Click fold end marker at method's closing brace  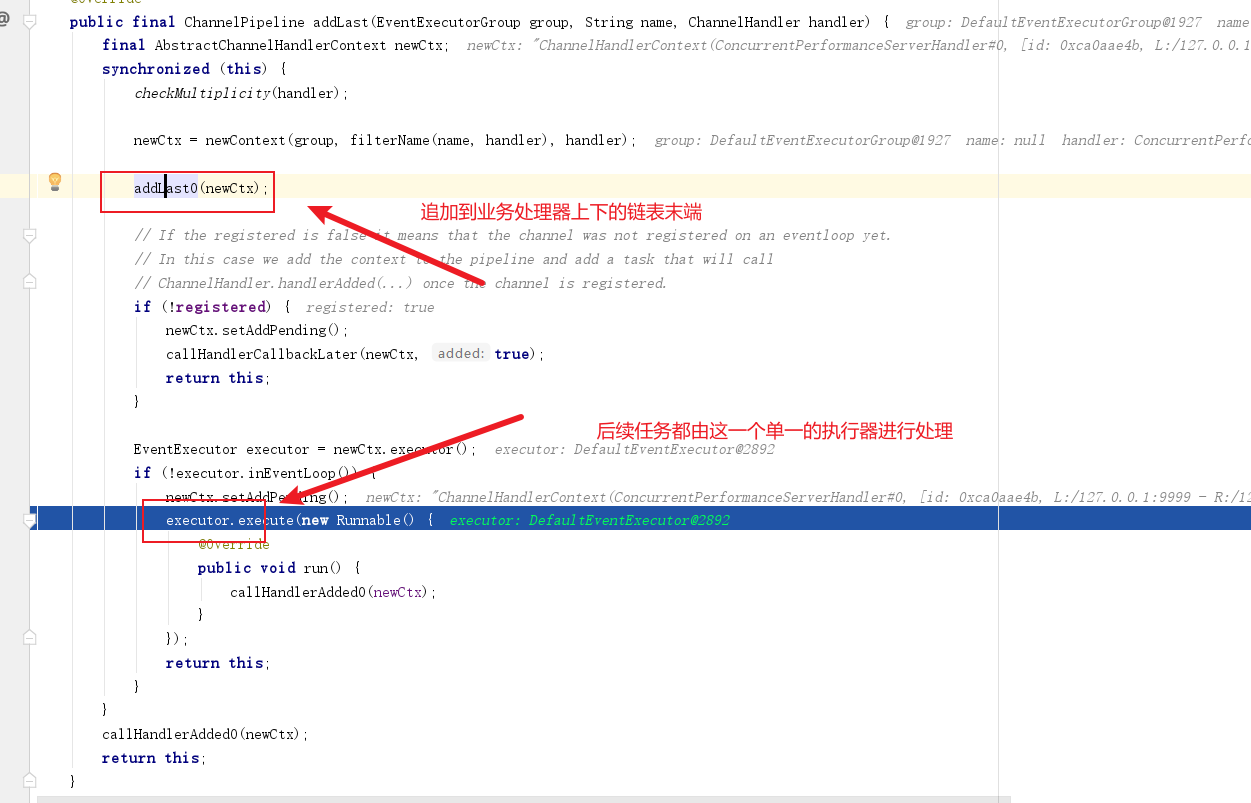coord(30,781)
